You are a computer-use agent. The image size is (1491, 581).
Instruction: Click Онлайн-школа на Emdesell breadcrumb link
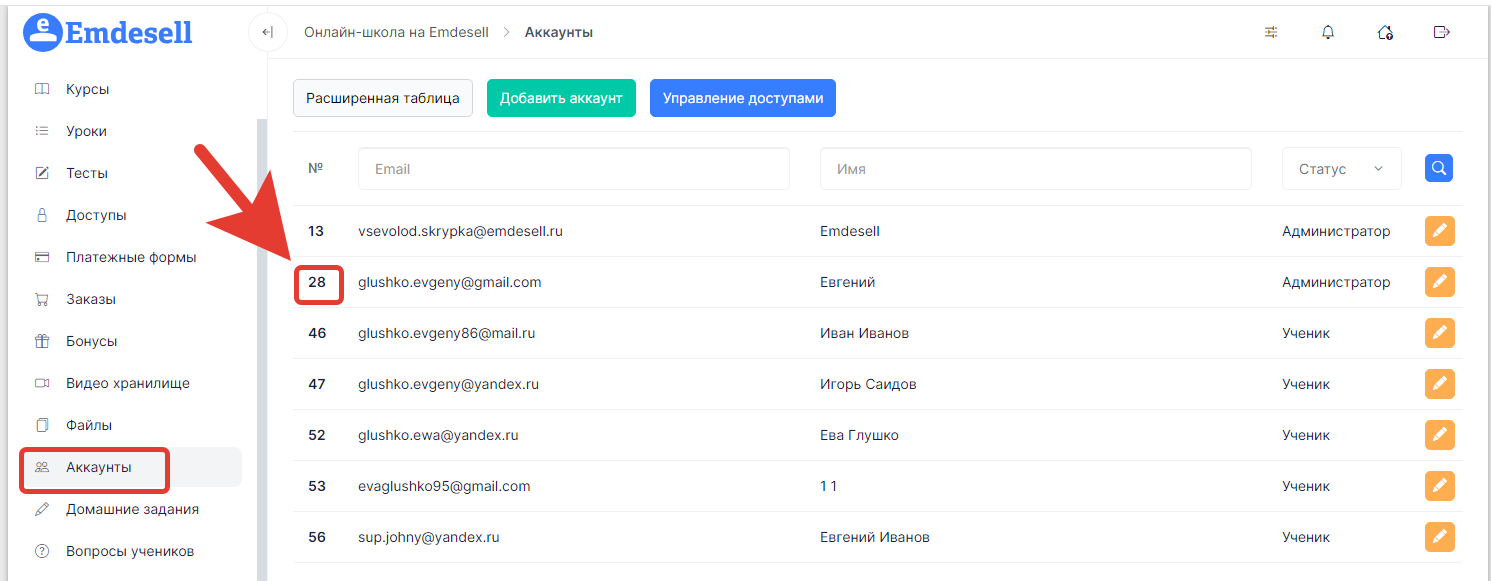click(396, 32)
